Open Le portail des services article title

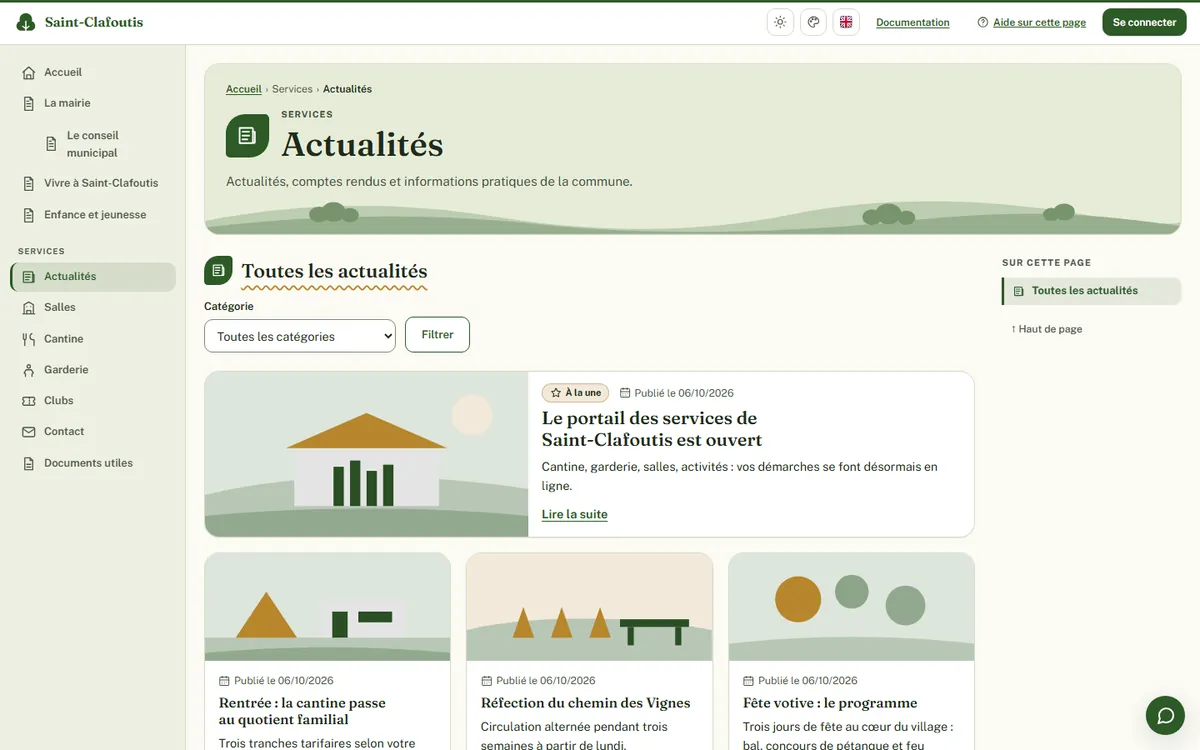(x=652, y=429)
